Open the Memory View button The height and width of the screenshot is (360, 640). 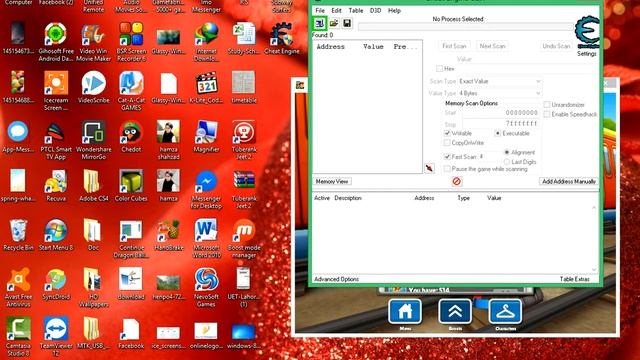coord(332,182)
